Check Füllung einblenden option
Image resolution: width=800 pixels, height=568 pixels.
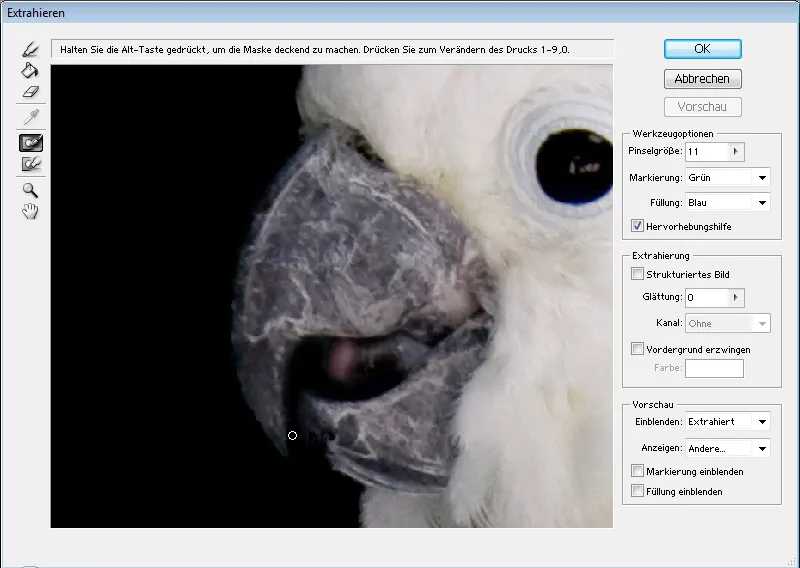(637, 491)
